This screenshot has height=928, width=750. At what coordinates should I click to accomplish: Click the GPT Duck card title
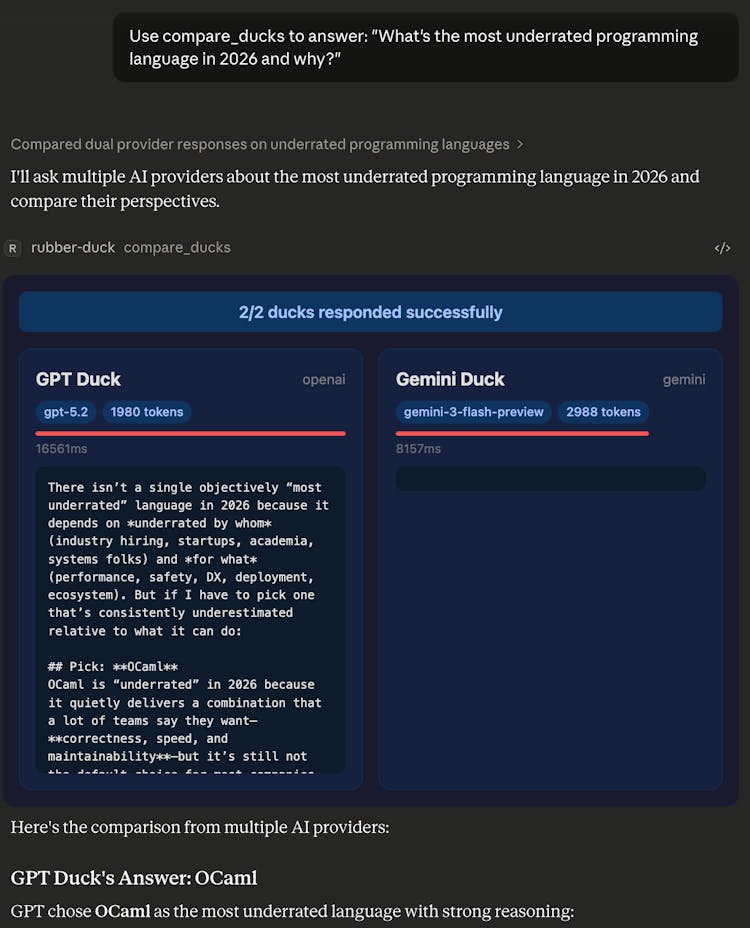pyautogui.click(x=78, y=379)
